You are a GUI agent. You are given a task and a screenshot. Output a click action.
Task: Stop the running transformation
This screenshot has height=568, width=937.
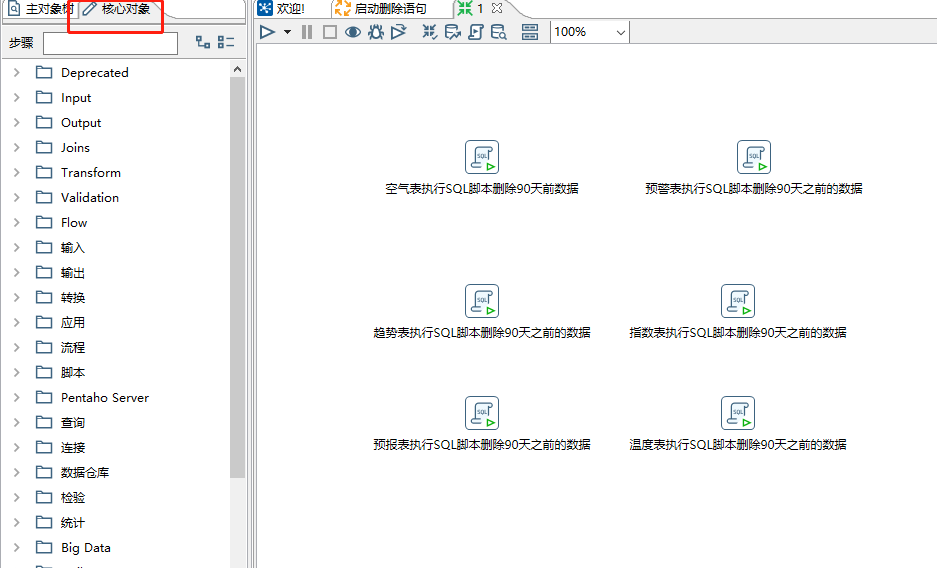tap(330, 32)
